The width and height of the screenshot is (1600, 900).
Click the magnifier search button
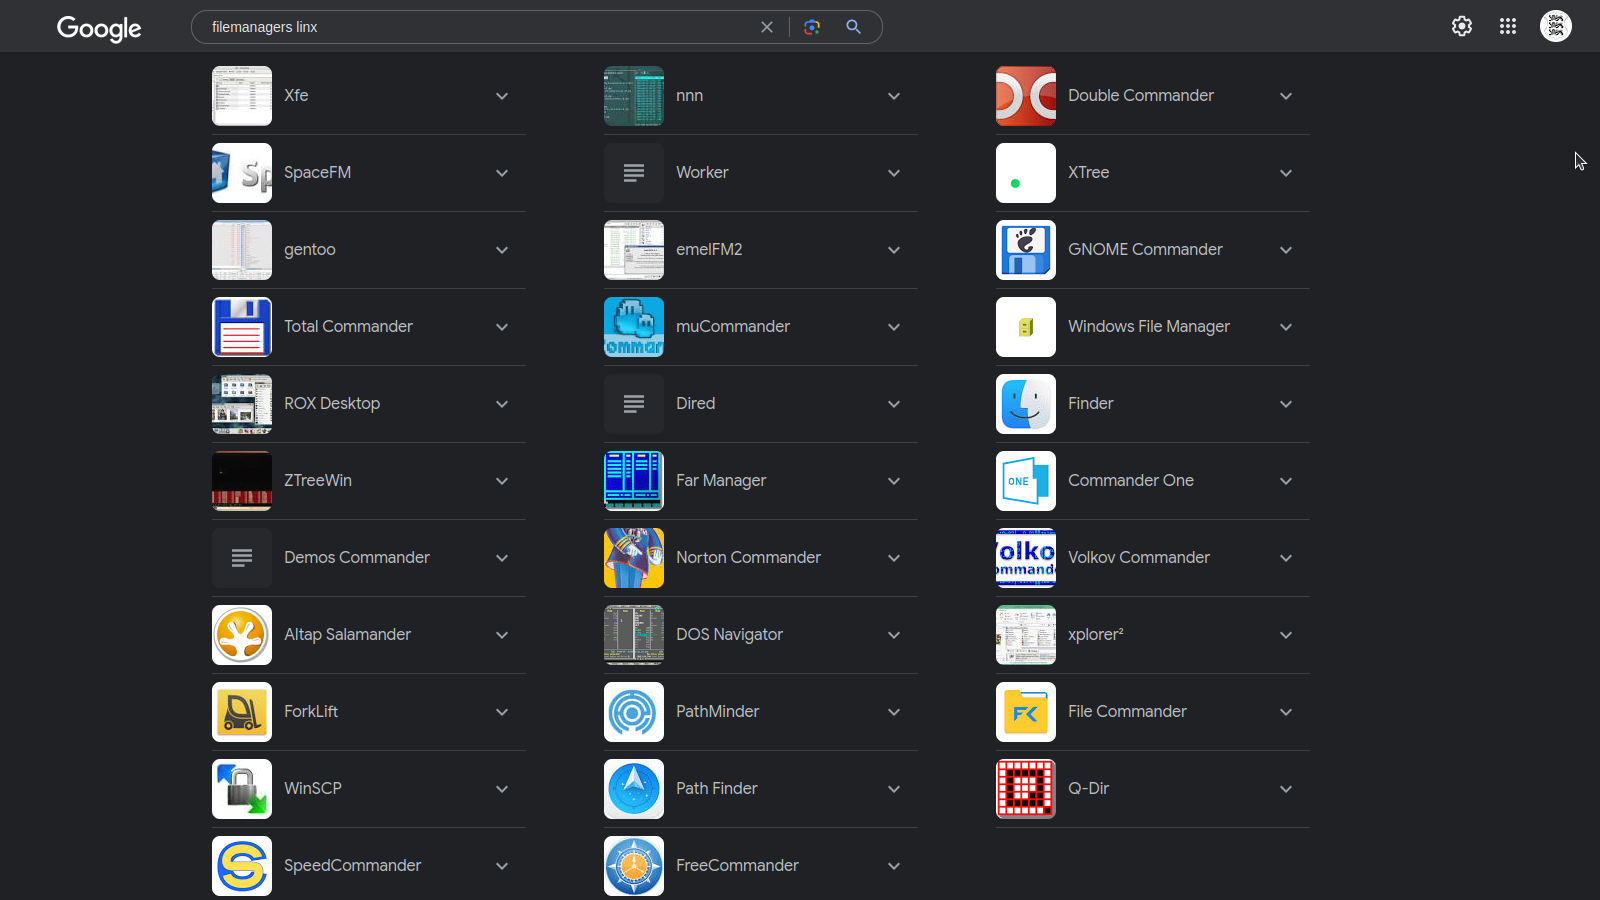(853, 27)
